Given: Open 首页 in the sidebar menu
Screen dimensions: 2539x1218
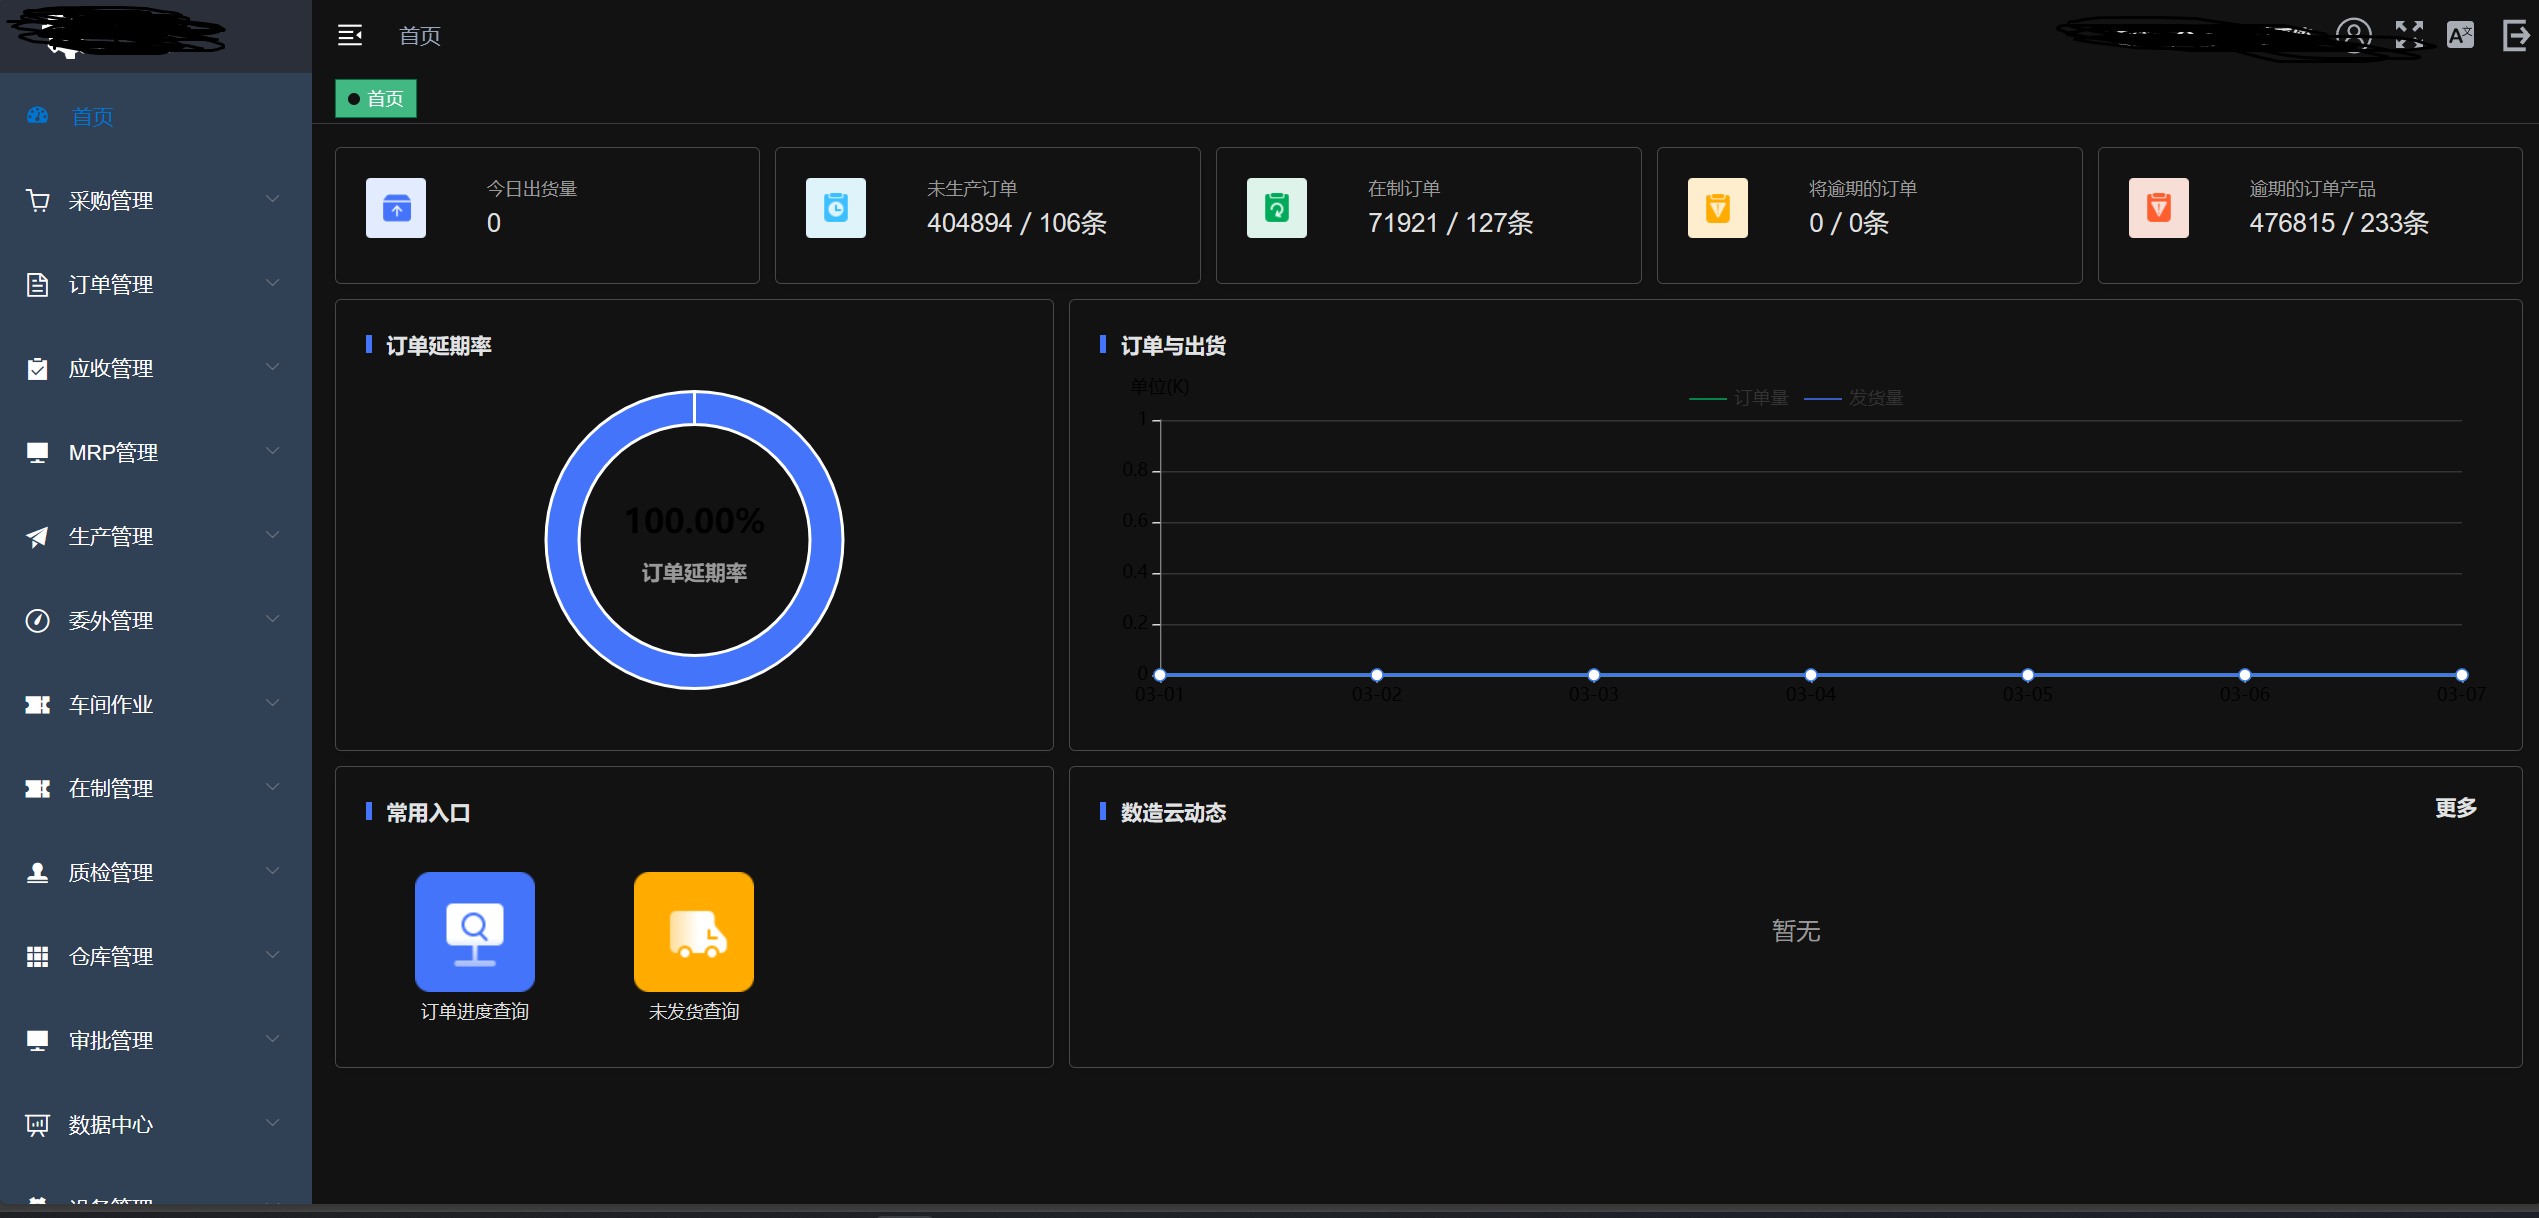Looking at the screenshot, I should 156,116.
